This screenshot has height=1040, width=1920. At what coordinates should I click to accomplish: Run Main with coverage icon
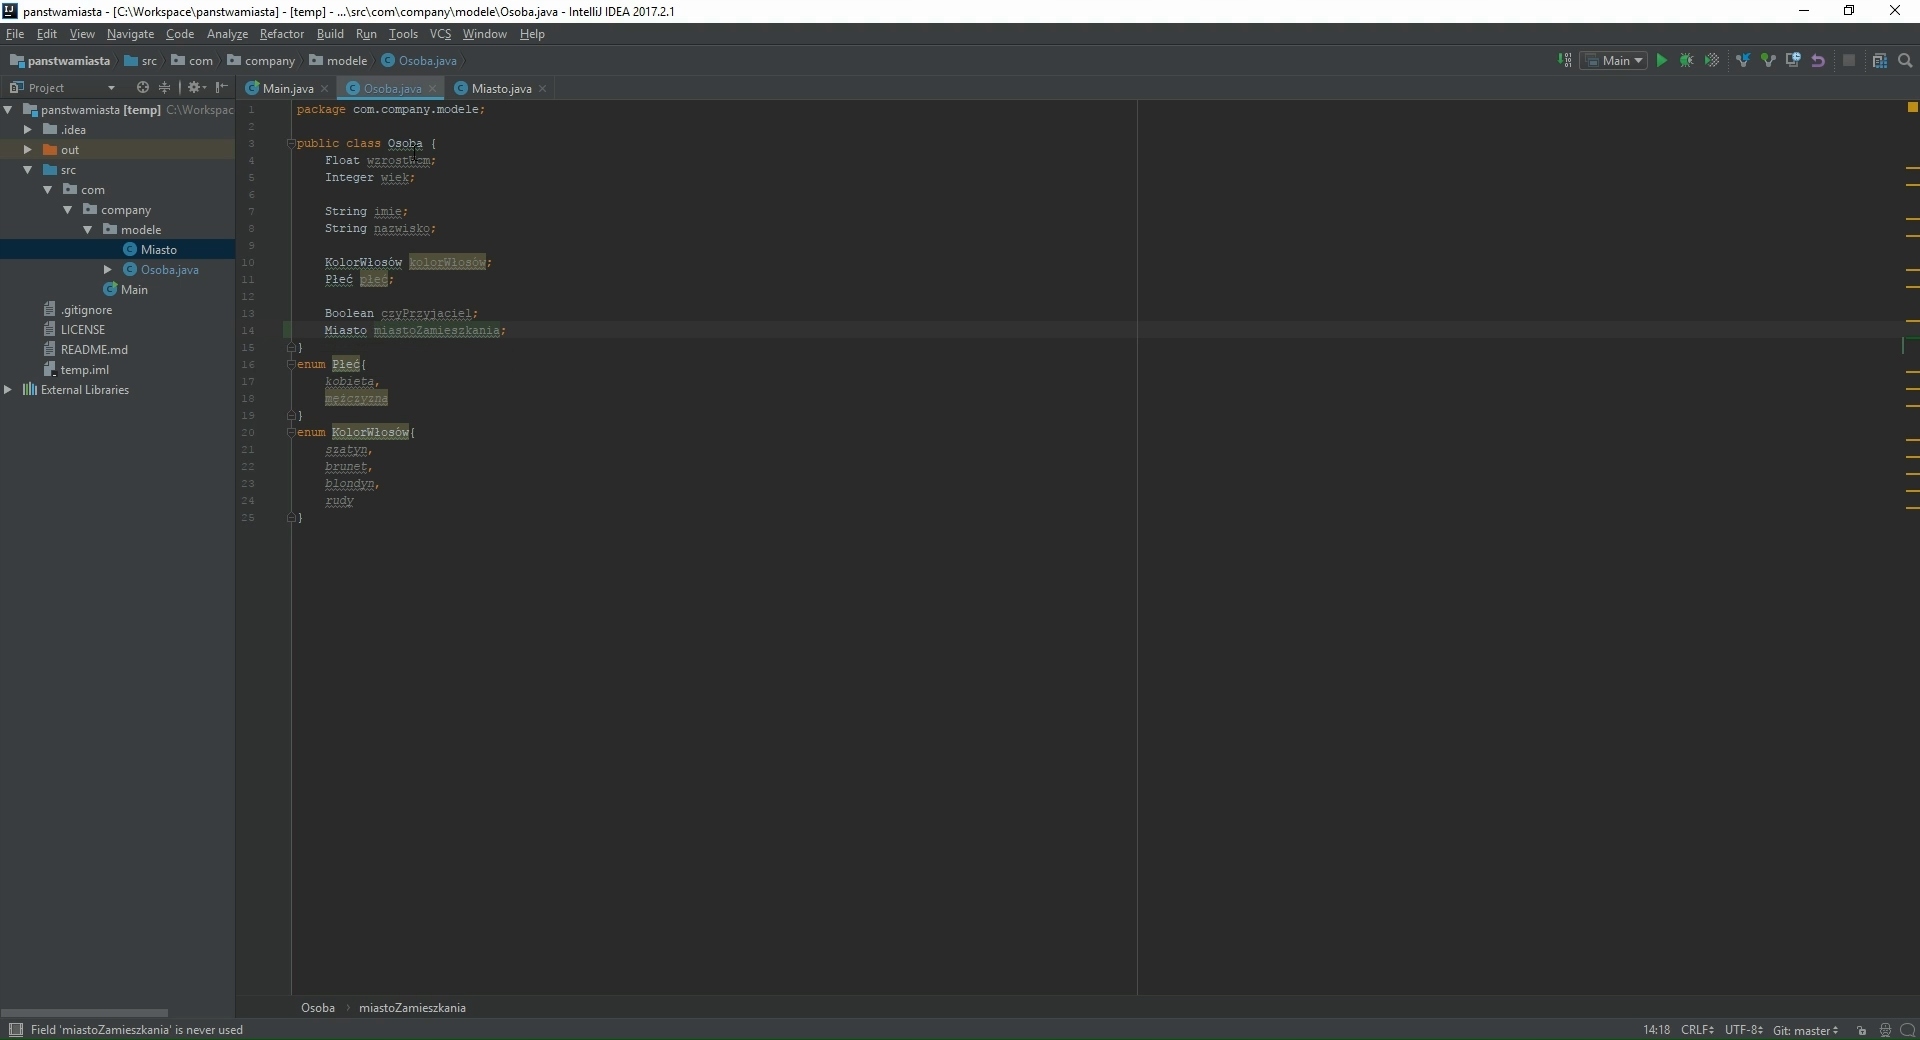(1712, 61)
